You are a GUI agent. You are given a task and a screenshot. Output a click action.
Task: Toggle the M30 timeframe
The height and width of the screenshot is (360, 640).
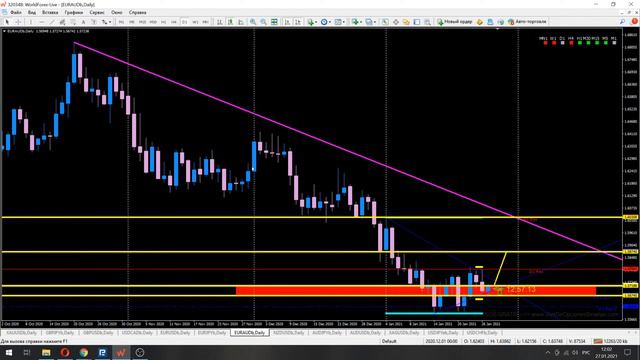(153, 22)
